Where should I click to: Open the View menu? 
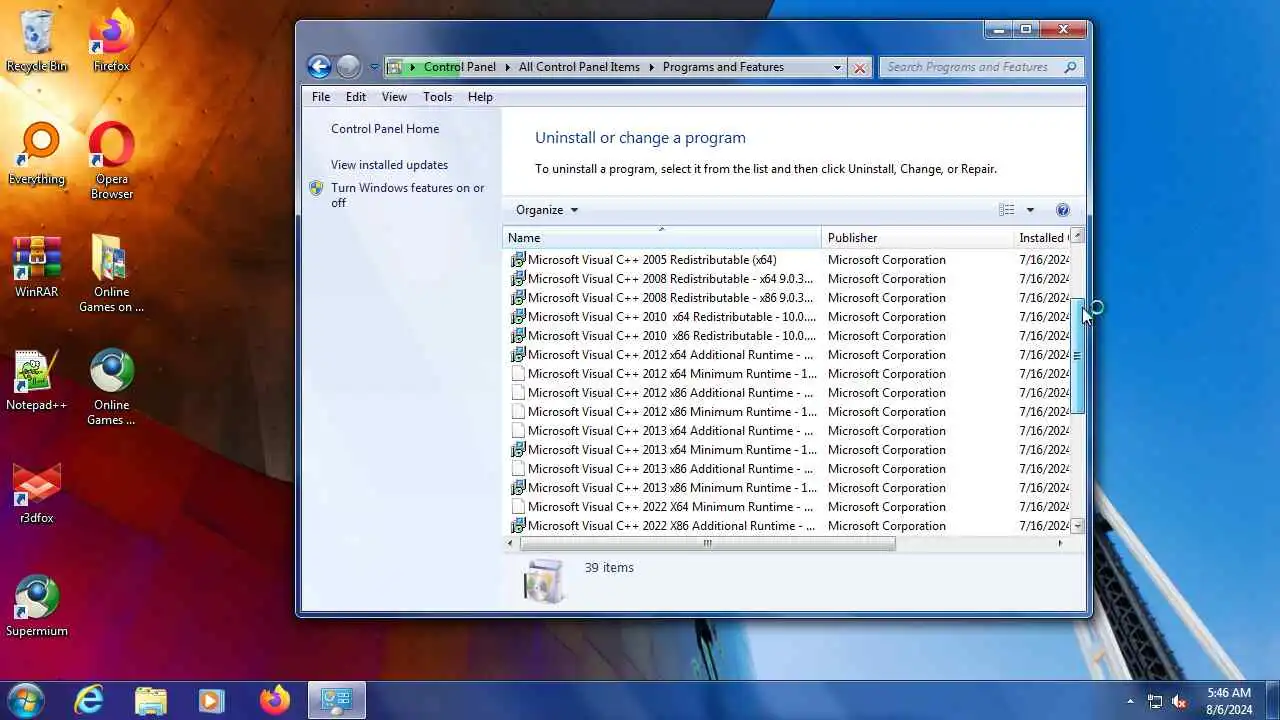point(394,97)
